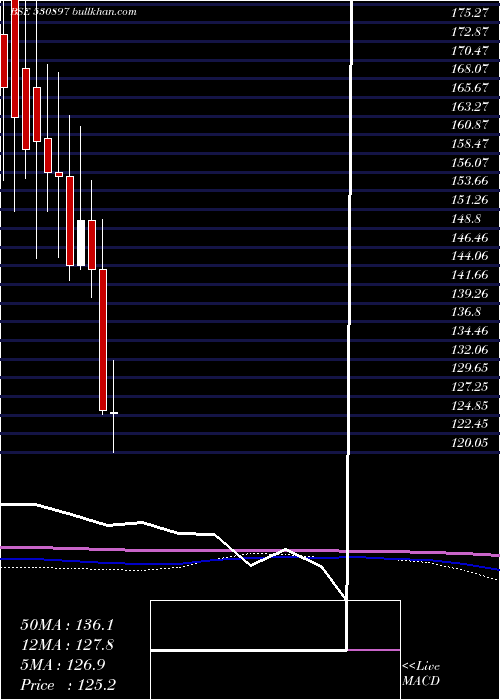Image resolution: width=500 pixels, height=700 pixels.
Task: Select the Price : 125.2 readout
Action: click(68, 685)
